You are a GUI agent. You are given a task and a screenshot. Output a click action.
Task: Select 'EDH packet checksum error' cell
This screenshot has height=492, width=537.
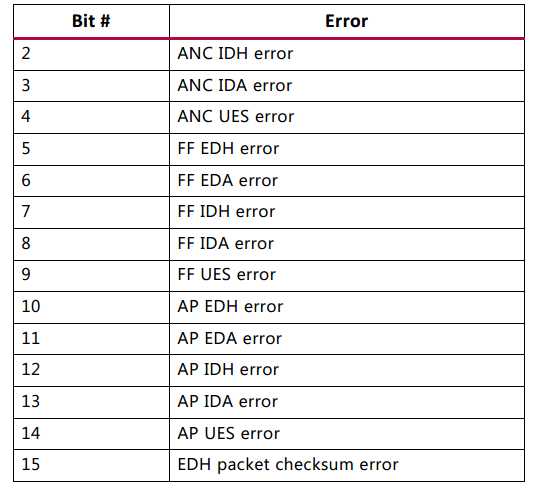coord(347,466)
